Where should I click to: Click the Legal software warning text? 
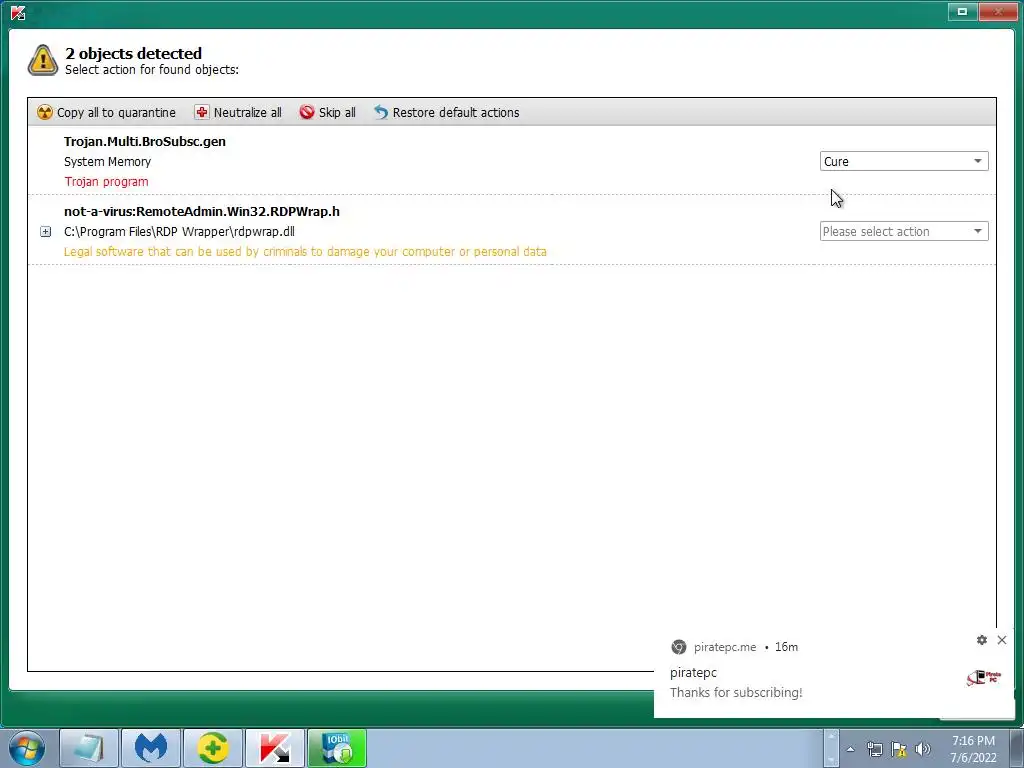point(305,251)
